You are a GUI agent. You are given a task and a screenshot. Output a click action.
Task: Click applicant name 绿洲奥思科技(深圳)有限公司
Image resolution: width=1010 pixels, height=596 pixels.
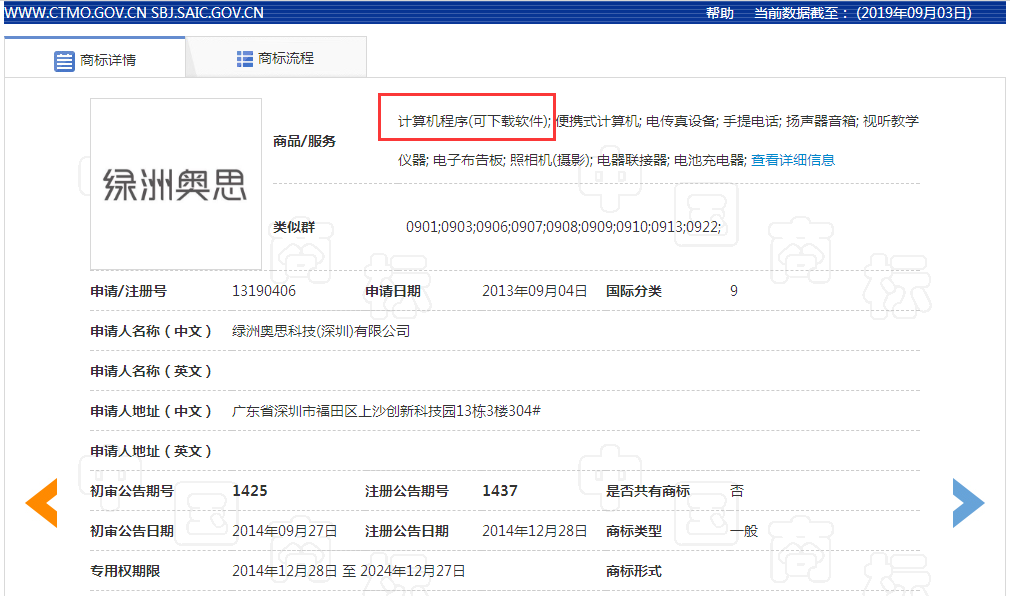click(321, 331)
